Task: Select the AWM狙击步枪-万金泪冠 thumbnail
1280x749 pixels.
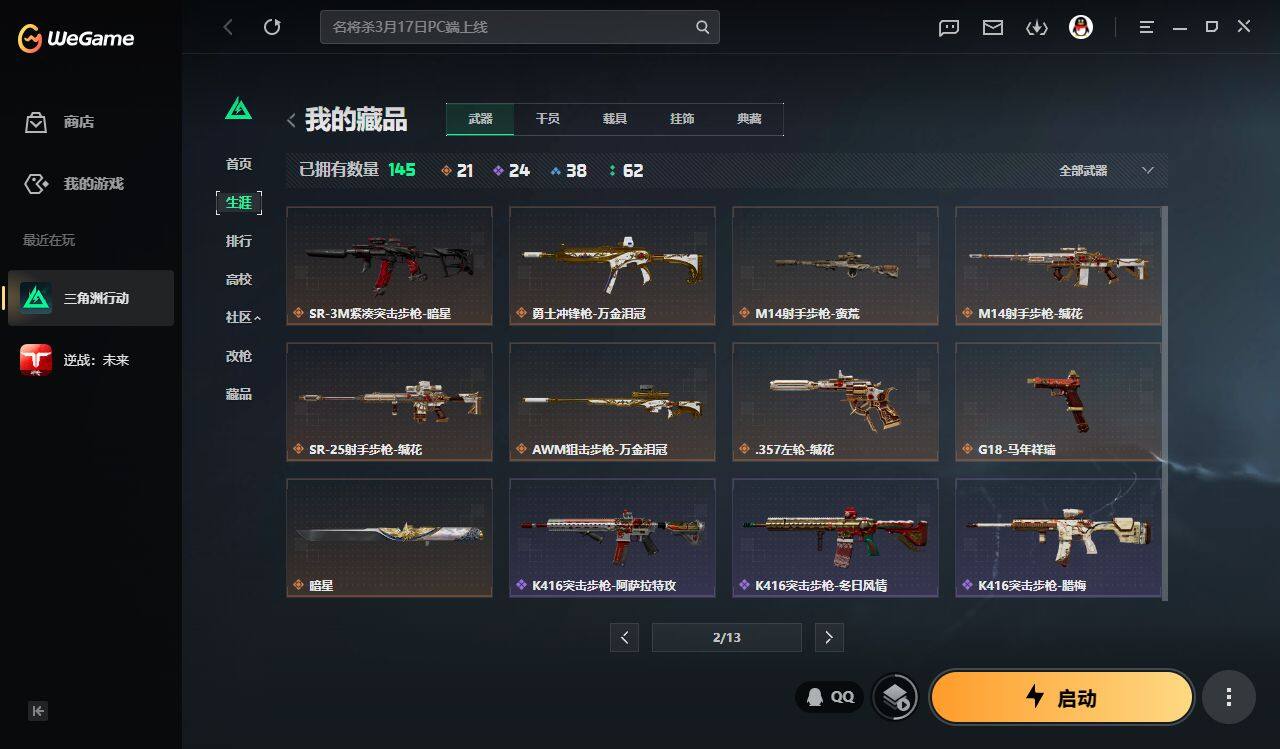Action: 612,402
